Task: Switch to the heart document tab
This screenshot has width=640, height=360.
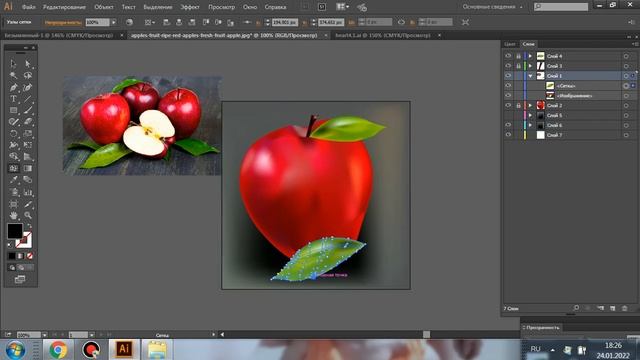Action: click(382, 36)
